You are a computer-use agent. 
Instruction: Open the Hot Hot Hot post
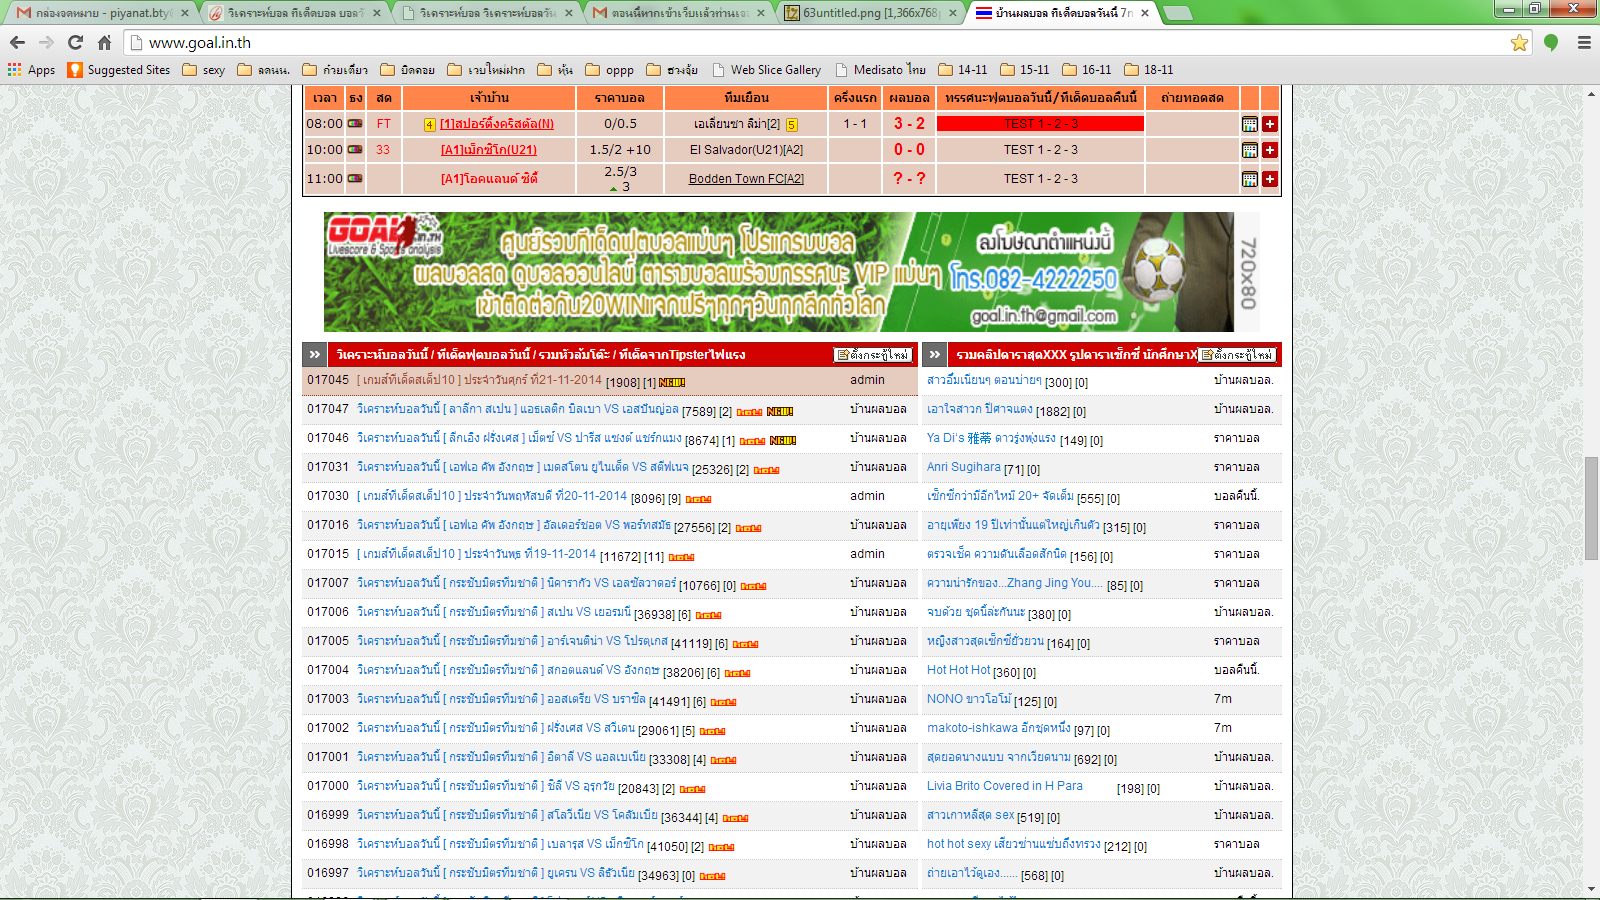click(x=958, y=670)
